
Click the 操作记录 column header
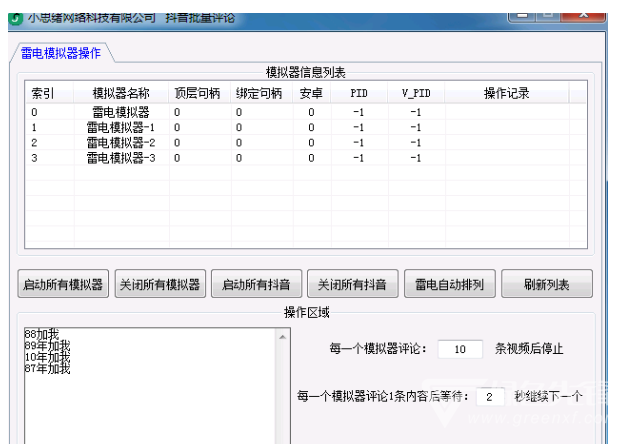click(506, 93)
